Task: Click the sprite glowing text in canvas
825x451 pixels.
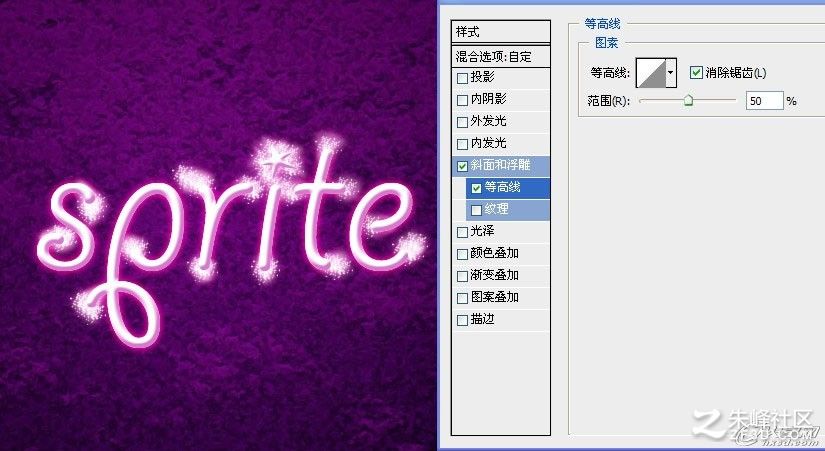Action: (232, 242)
